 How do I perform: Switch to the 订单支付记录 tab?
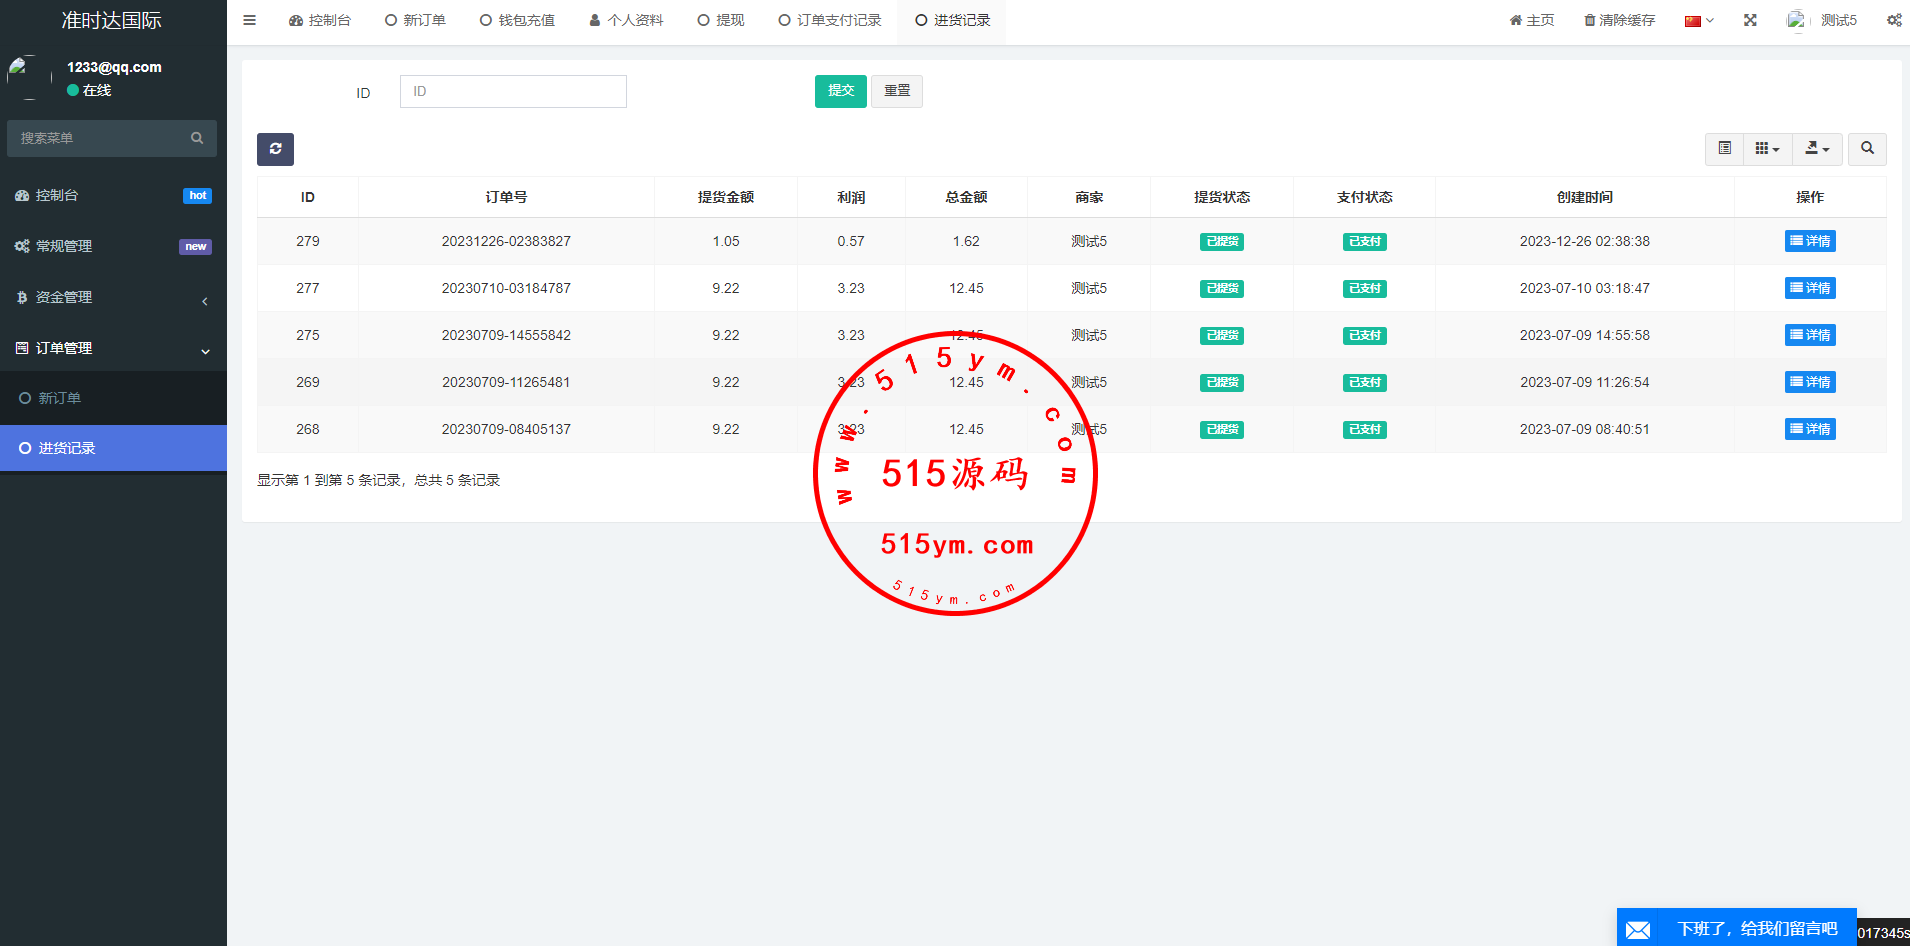click(x=830, y=20)
